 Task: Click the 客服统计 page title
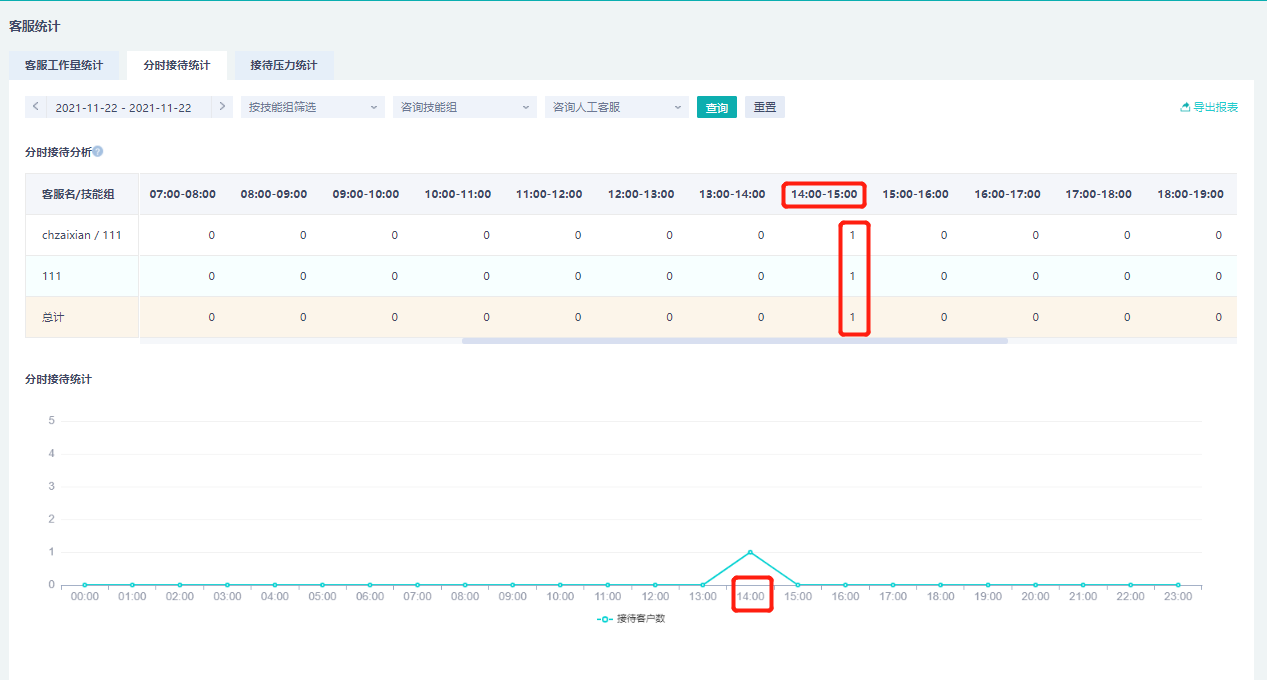pos(35,26)
